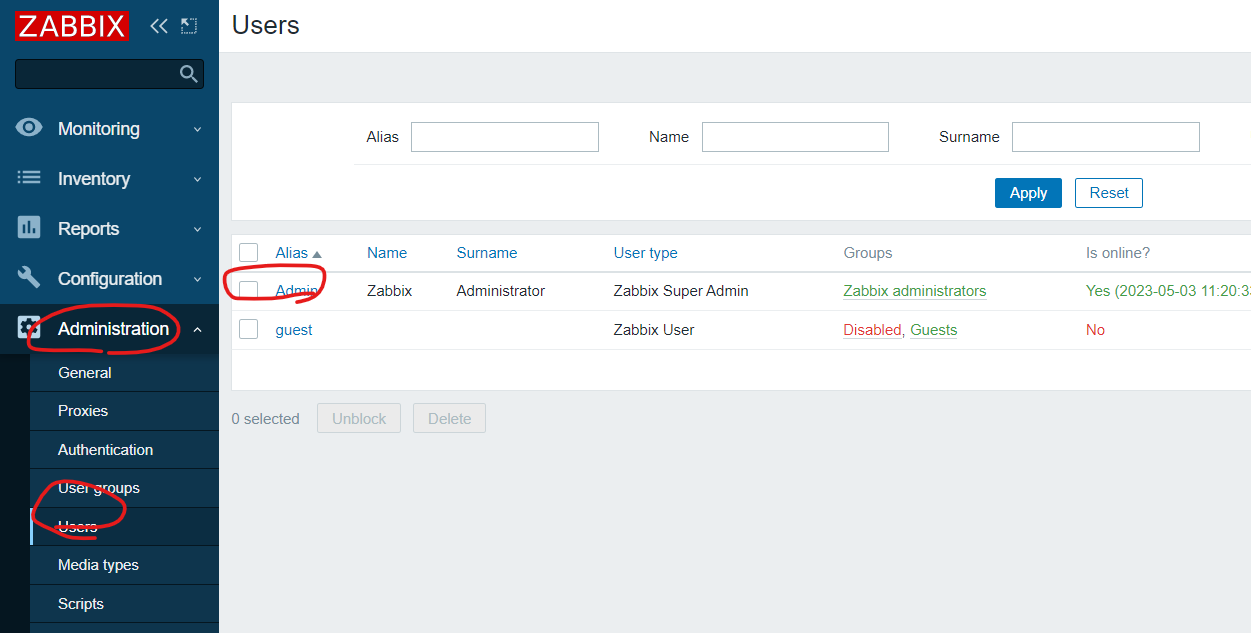Go to Authentication submenu item
This screenshot has width=1251, height=633.
click(x=124, y=450)
